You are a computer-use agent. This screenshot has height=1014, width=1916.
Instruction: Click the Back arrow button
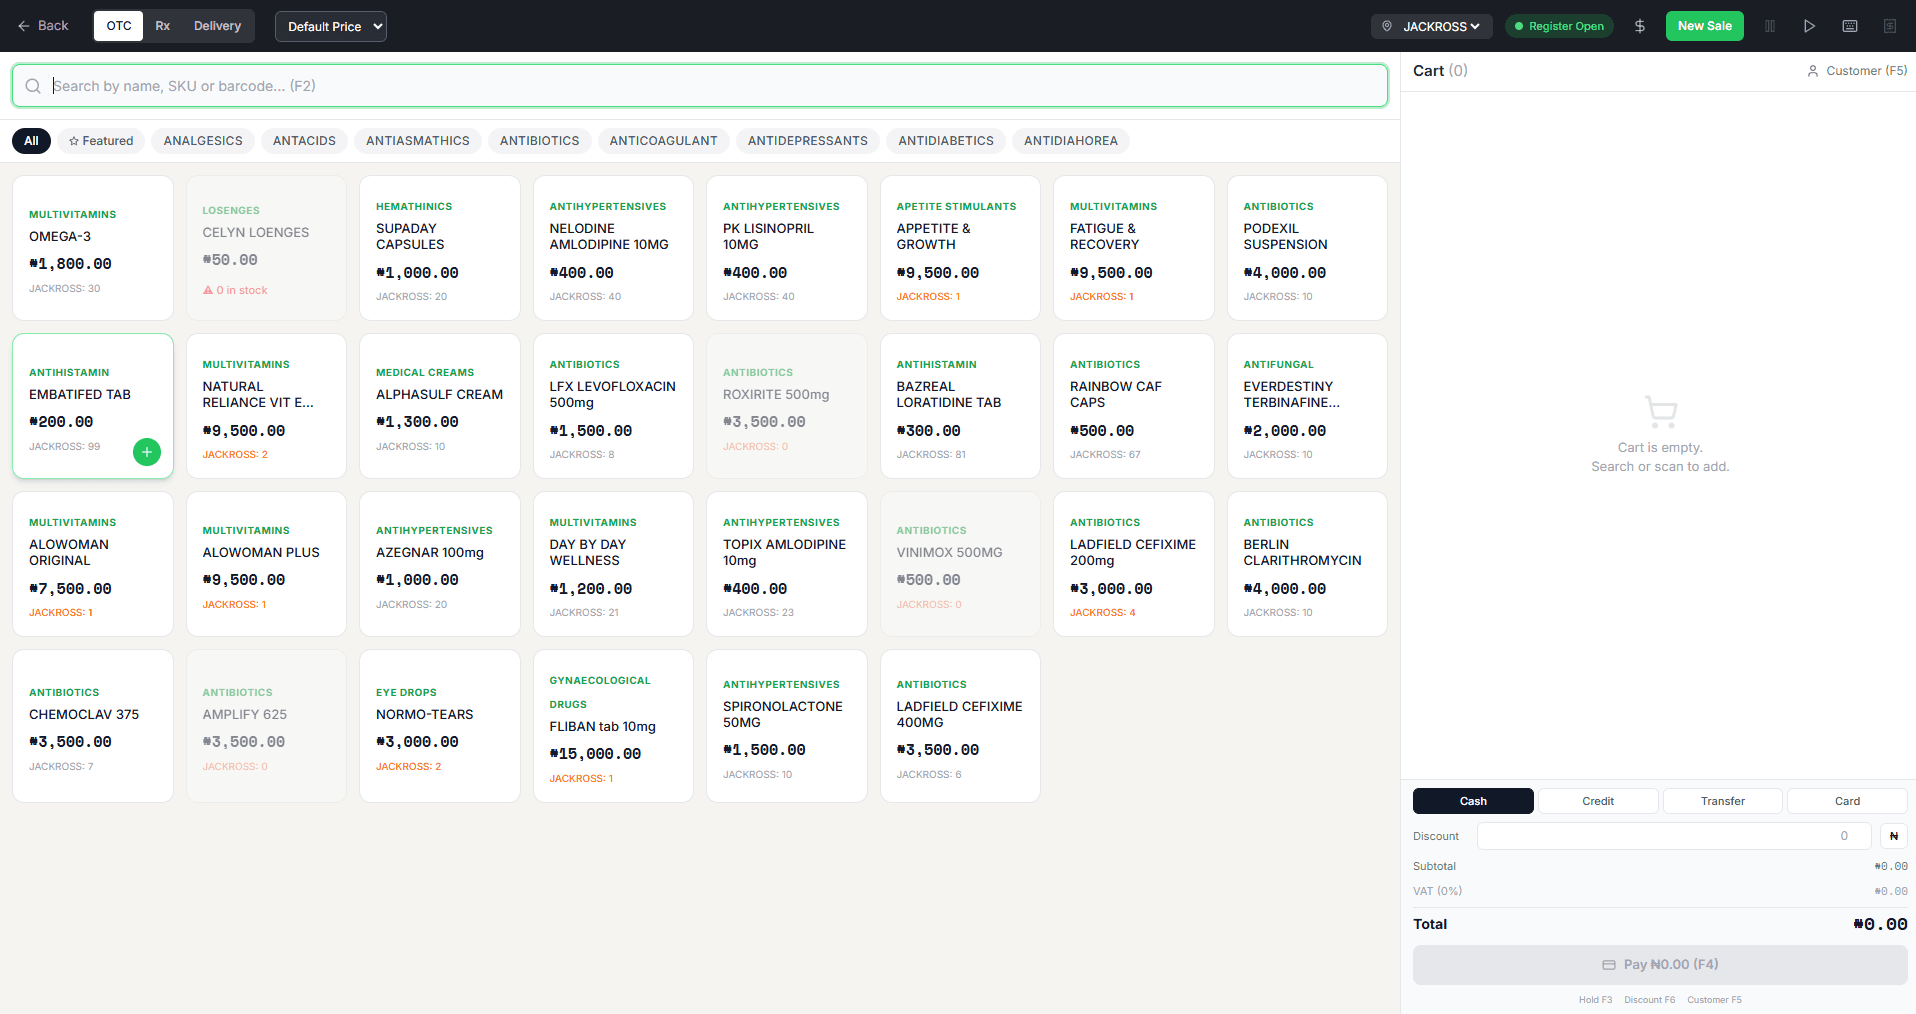pyautogui.click(x=43, y=26)
